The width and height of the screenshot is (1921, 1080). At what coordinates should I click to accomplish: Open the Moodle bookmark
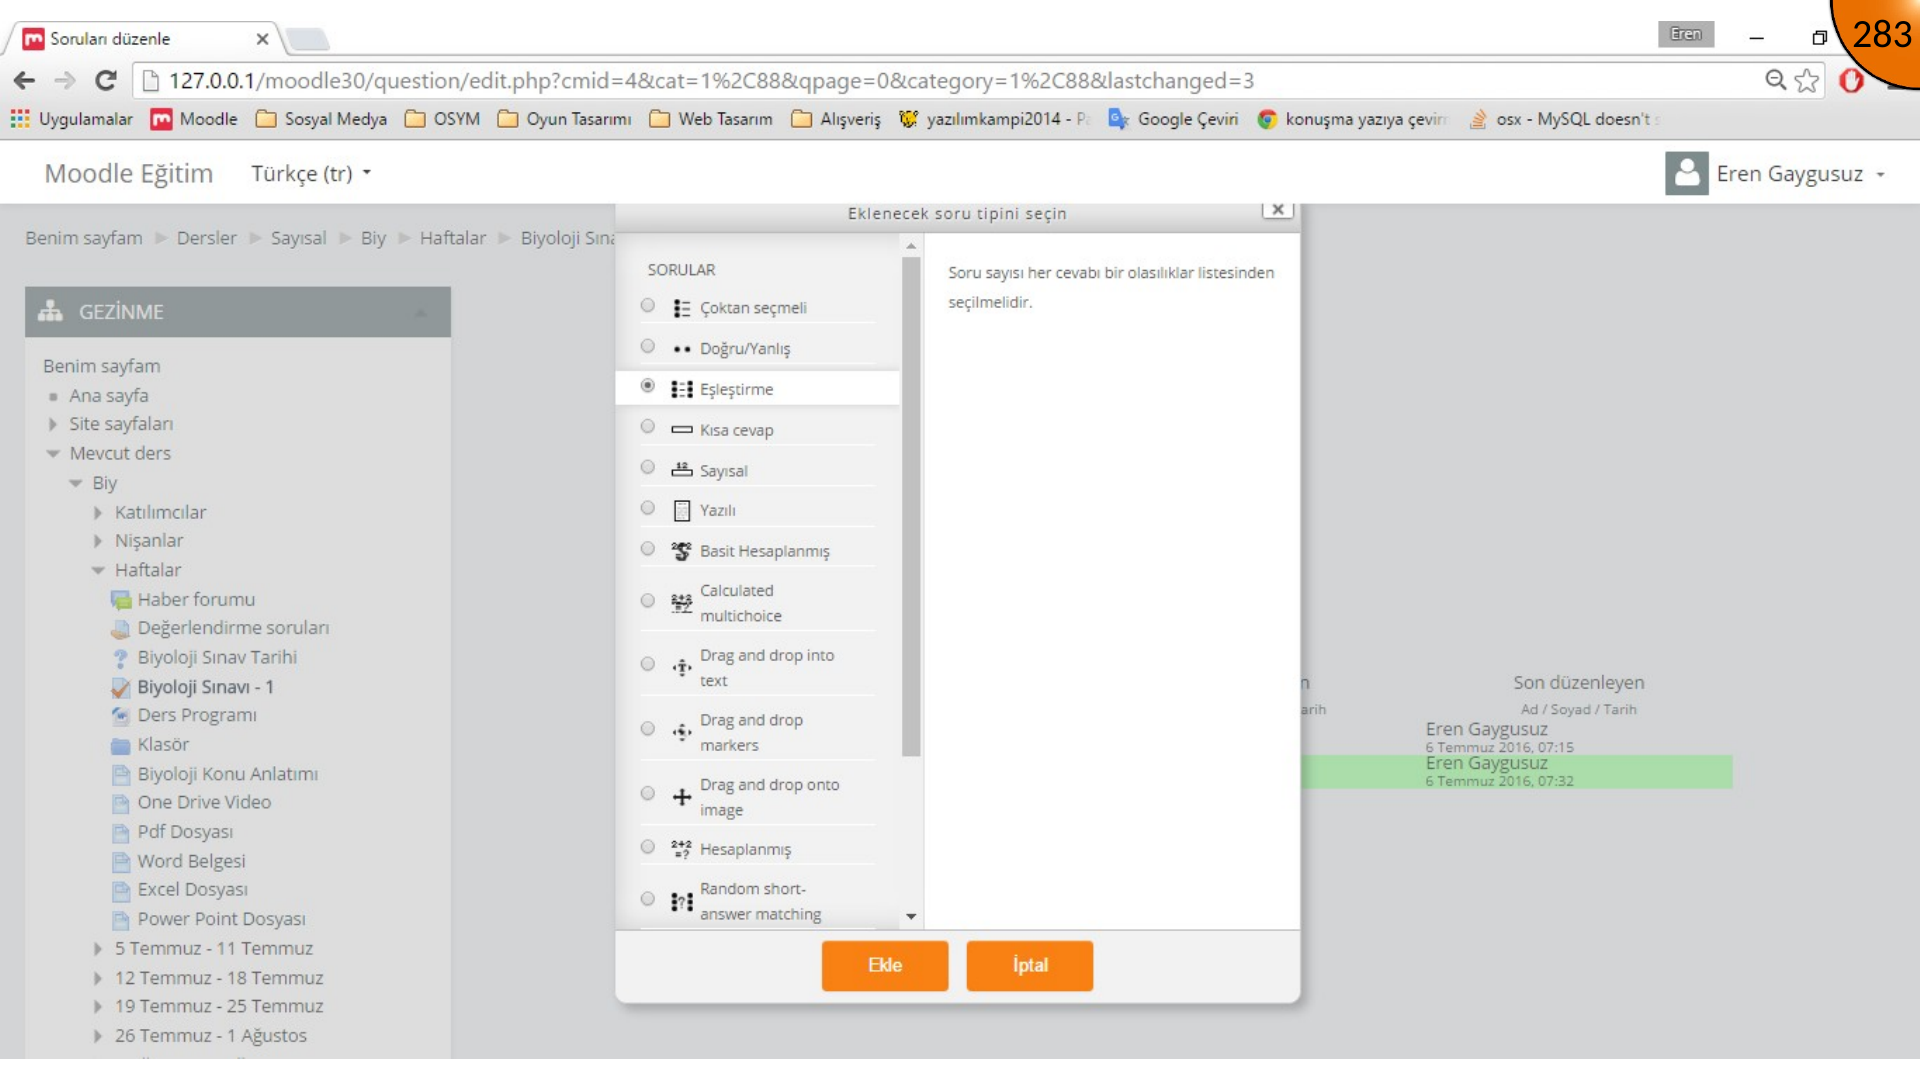[194, 119]
